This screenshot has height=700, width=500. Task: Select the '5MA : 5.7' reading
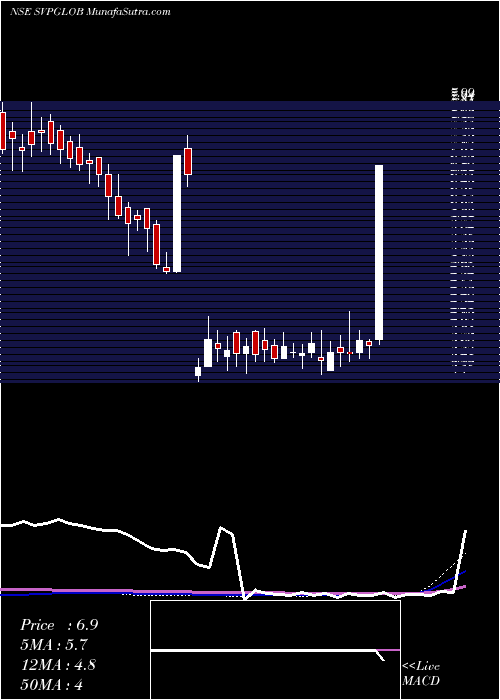click(x=54, y=645)
